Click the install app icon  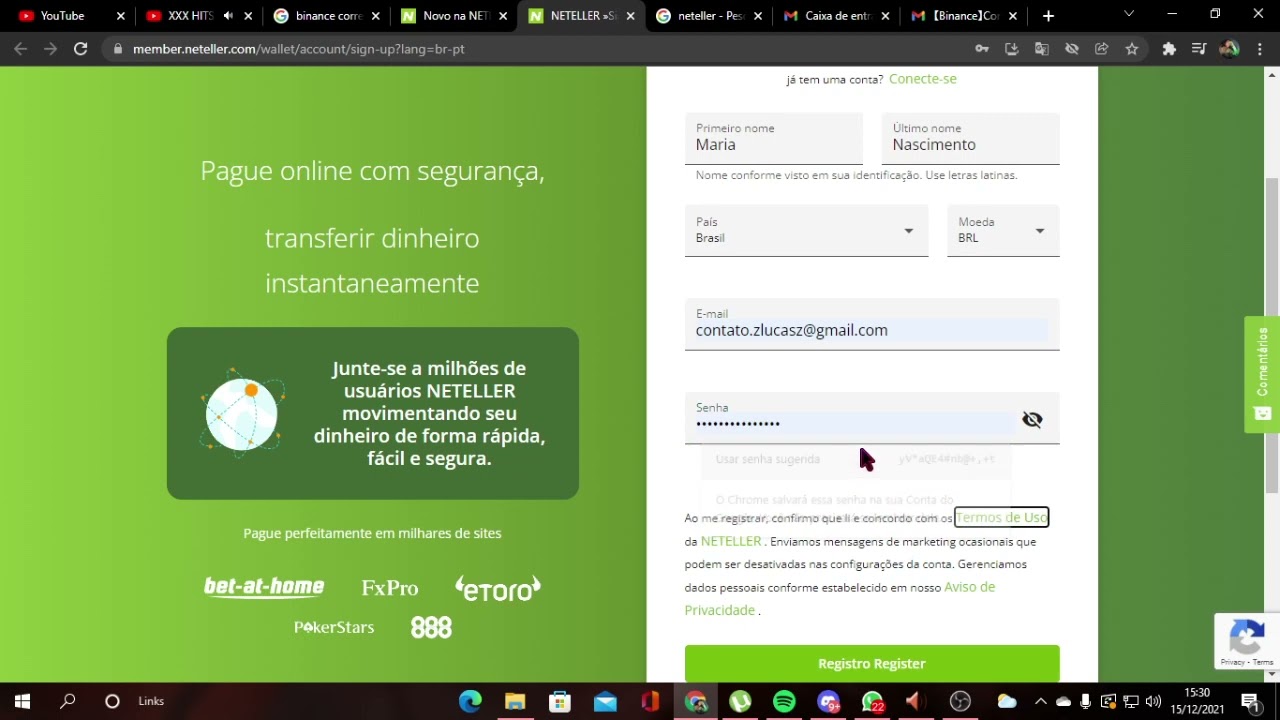coord(1012,49)
